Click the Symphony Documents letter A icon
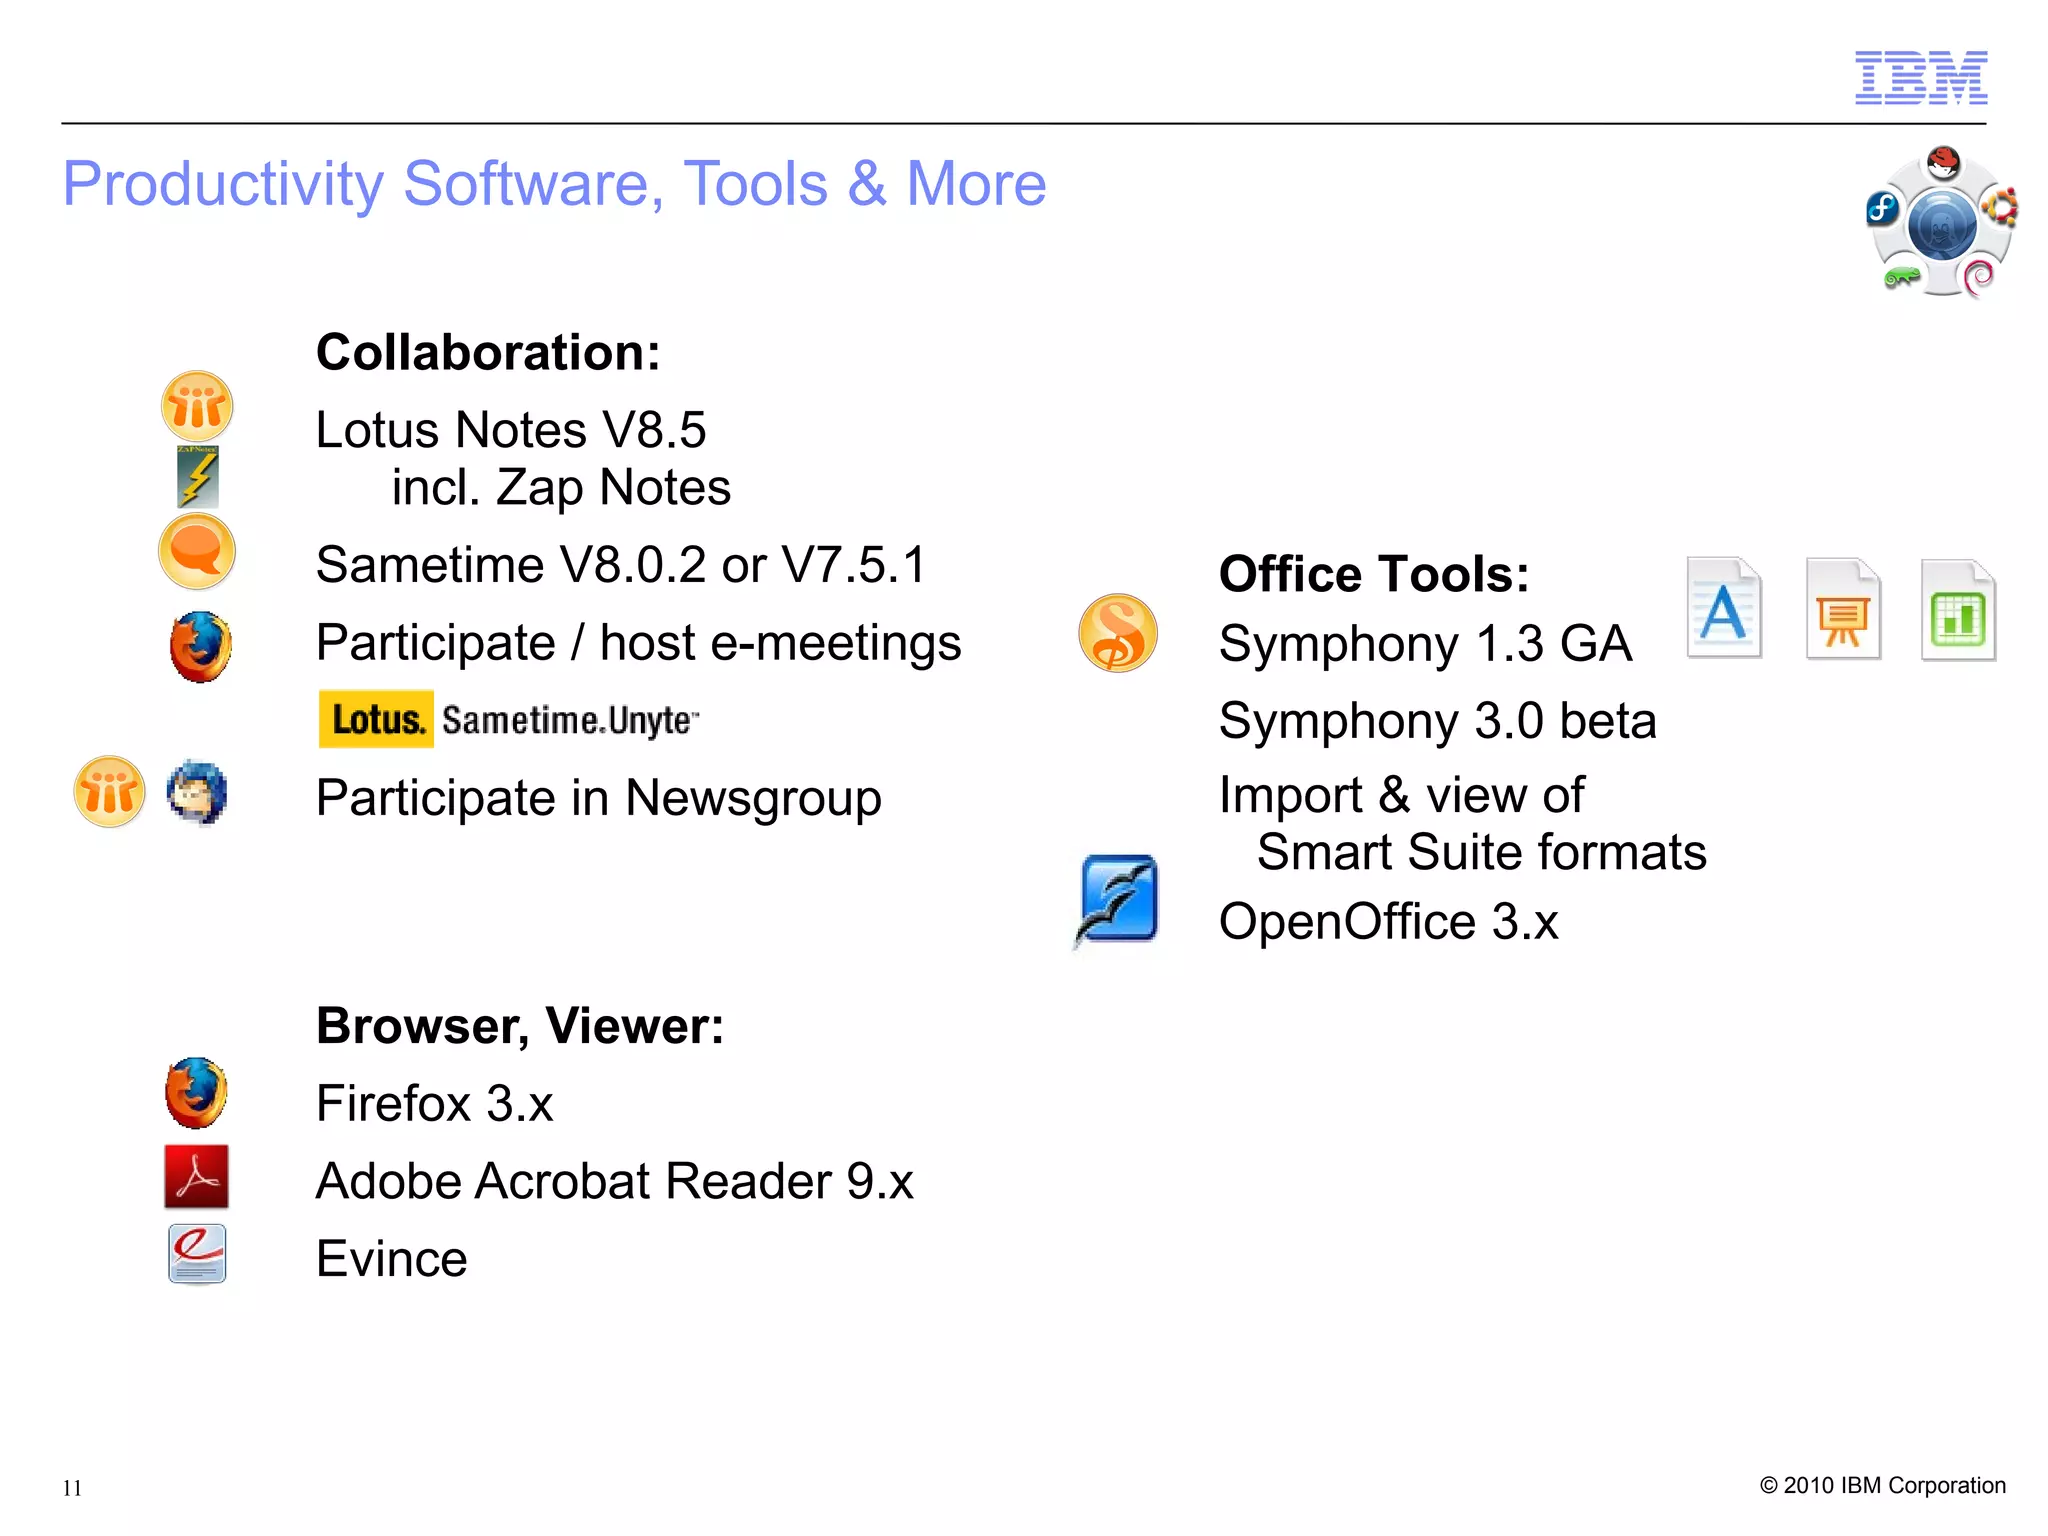 1724,608
